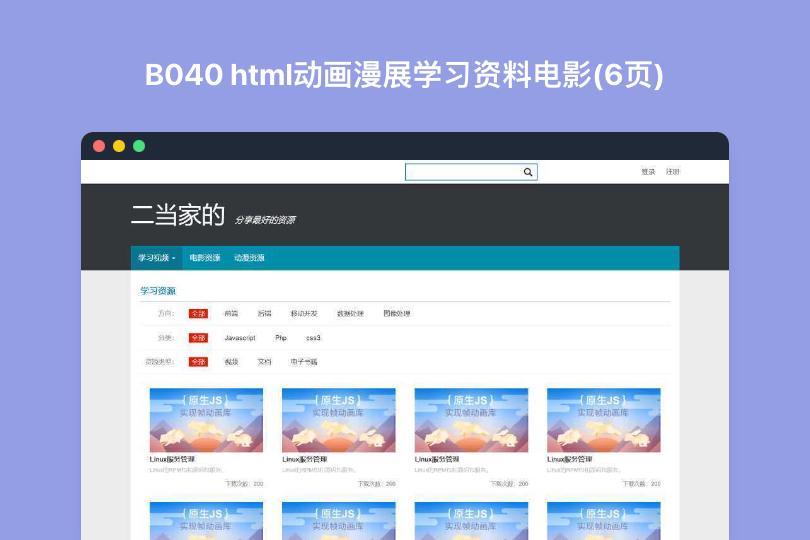This screenshot has height=540, width=810.
Task: Select the Php category filter
Action: click(281, 338)
